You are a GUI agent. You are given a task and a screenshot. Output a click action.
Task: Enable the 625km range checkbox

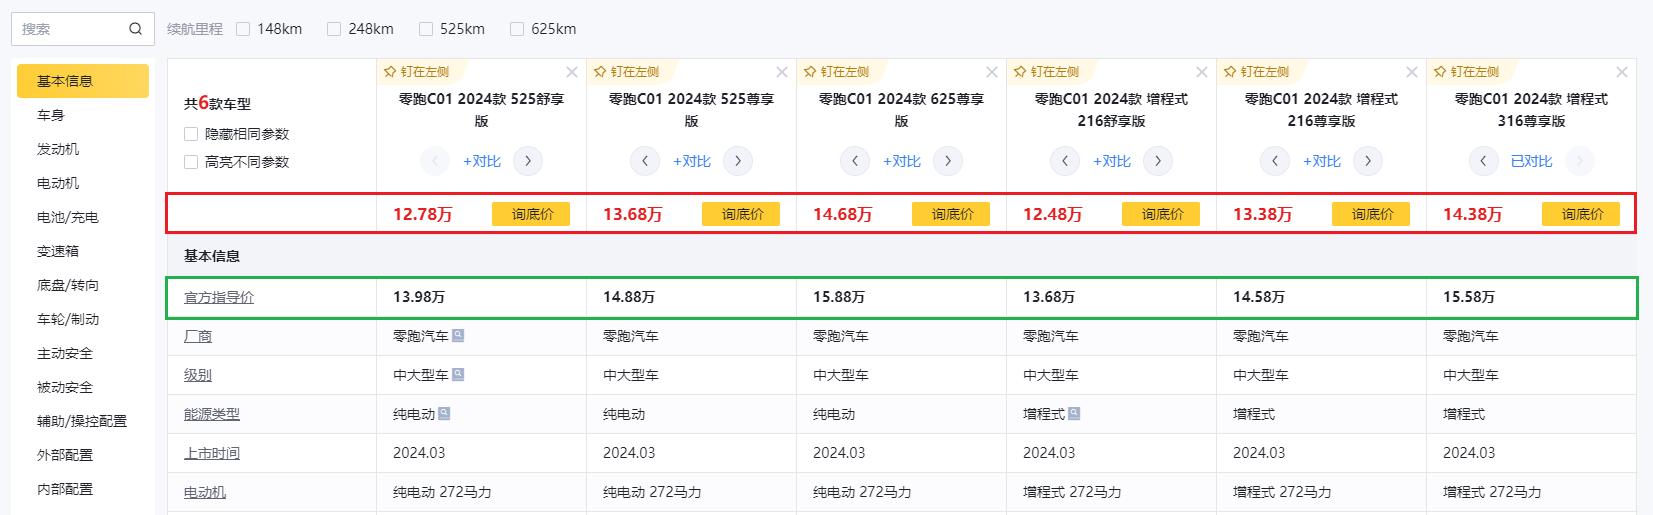(517, 29)
